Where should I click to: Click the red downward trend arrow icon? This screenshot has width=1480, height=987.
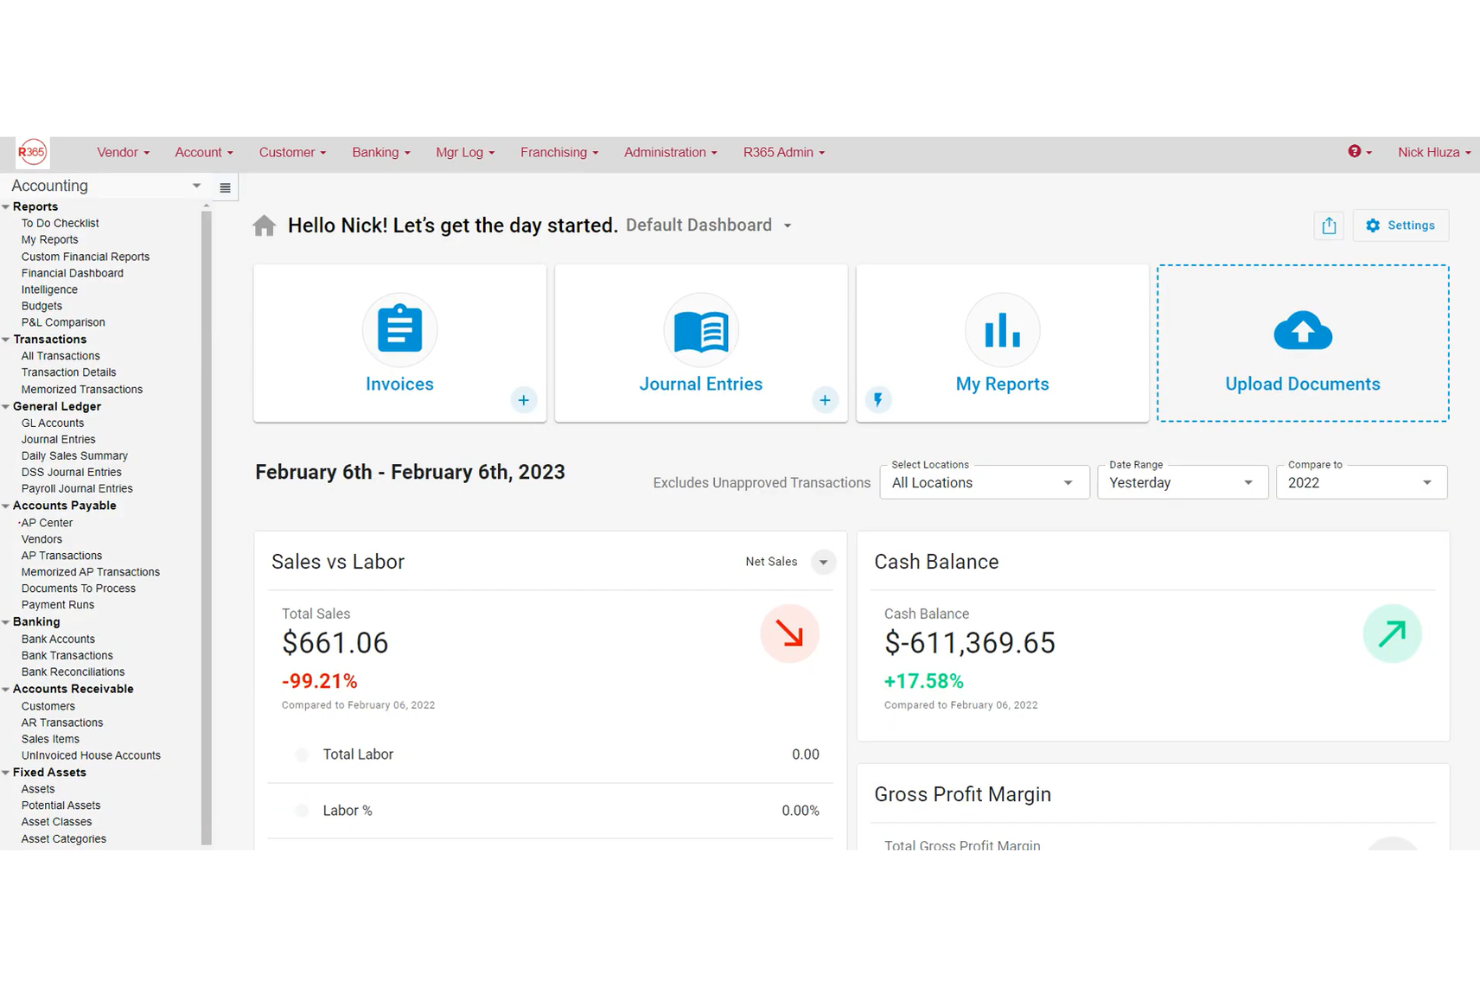click(790, 634)
